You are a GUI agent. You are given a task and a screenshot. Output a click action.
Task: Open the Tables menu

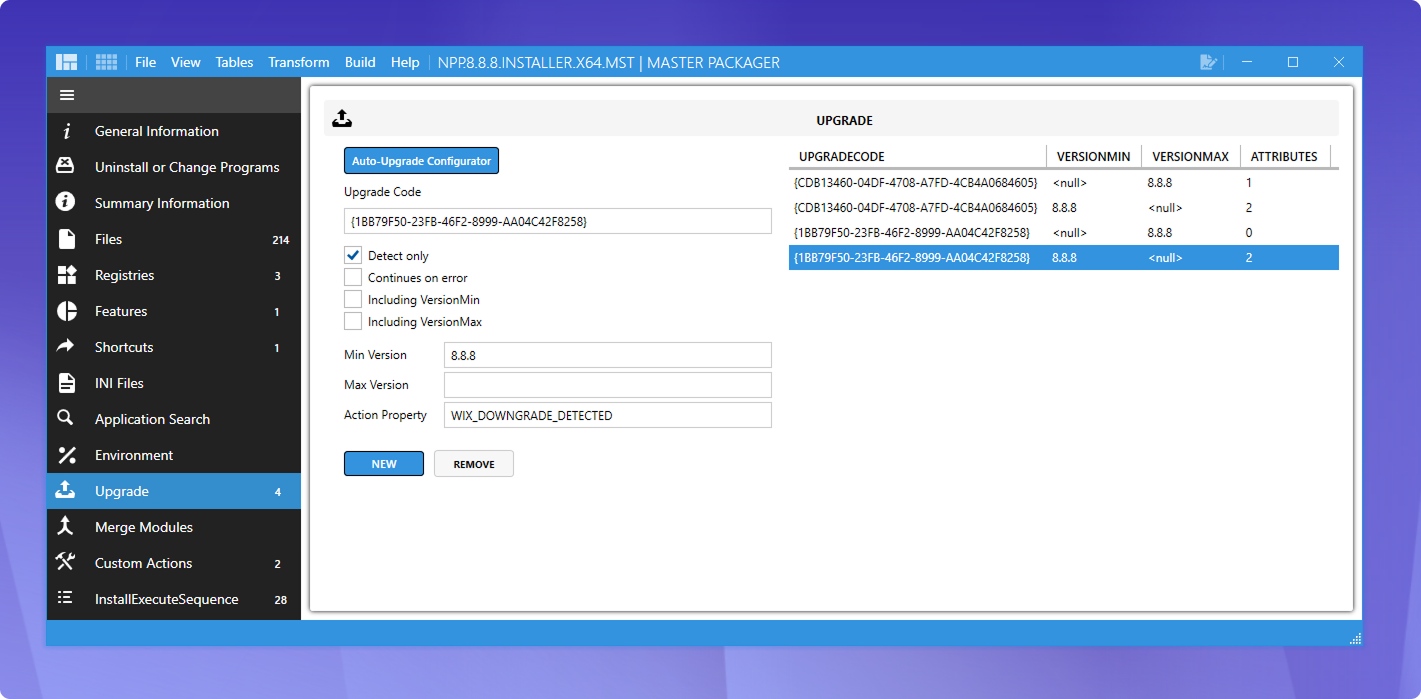click(234, 62)
